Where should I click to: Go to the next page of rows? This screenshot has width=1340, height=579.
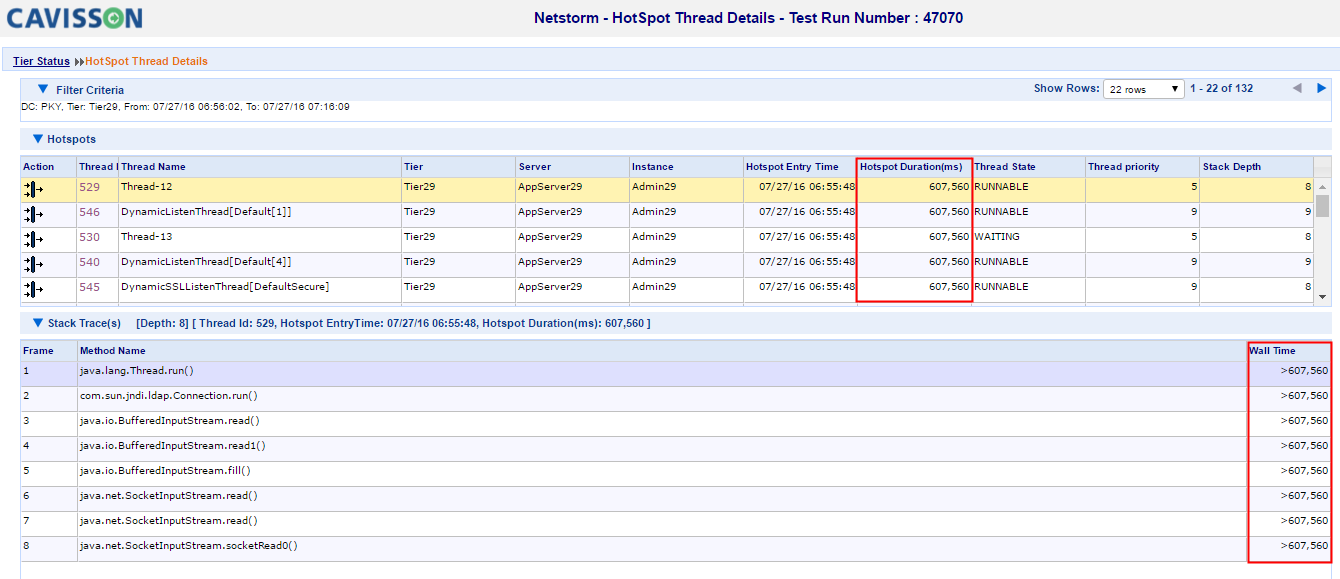coord(1322,88)
